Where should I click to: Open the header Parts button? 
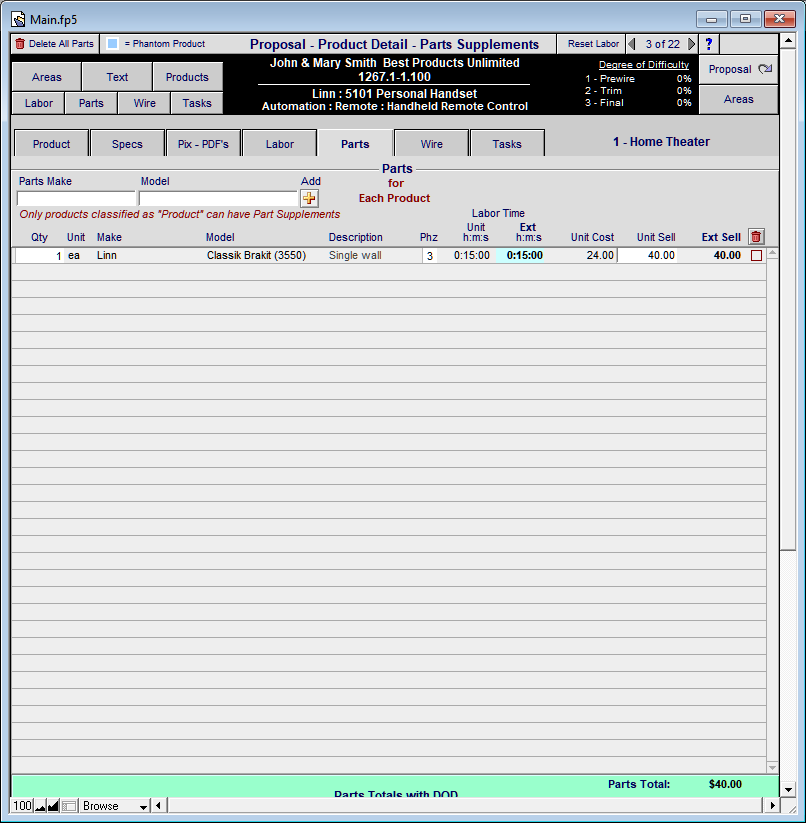click(91, 103)
